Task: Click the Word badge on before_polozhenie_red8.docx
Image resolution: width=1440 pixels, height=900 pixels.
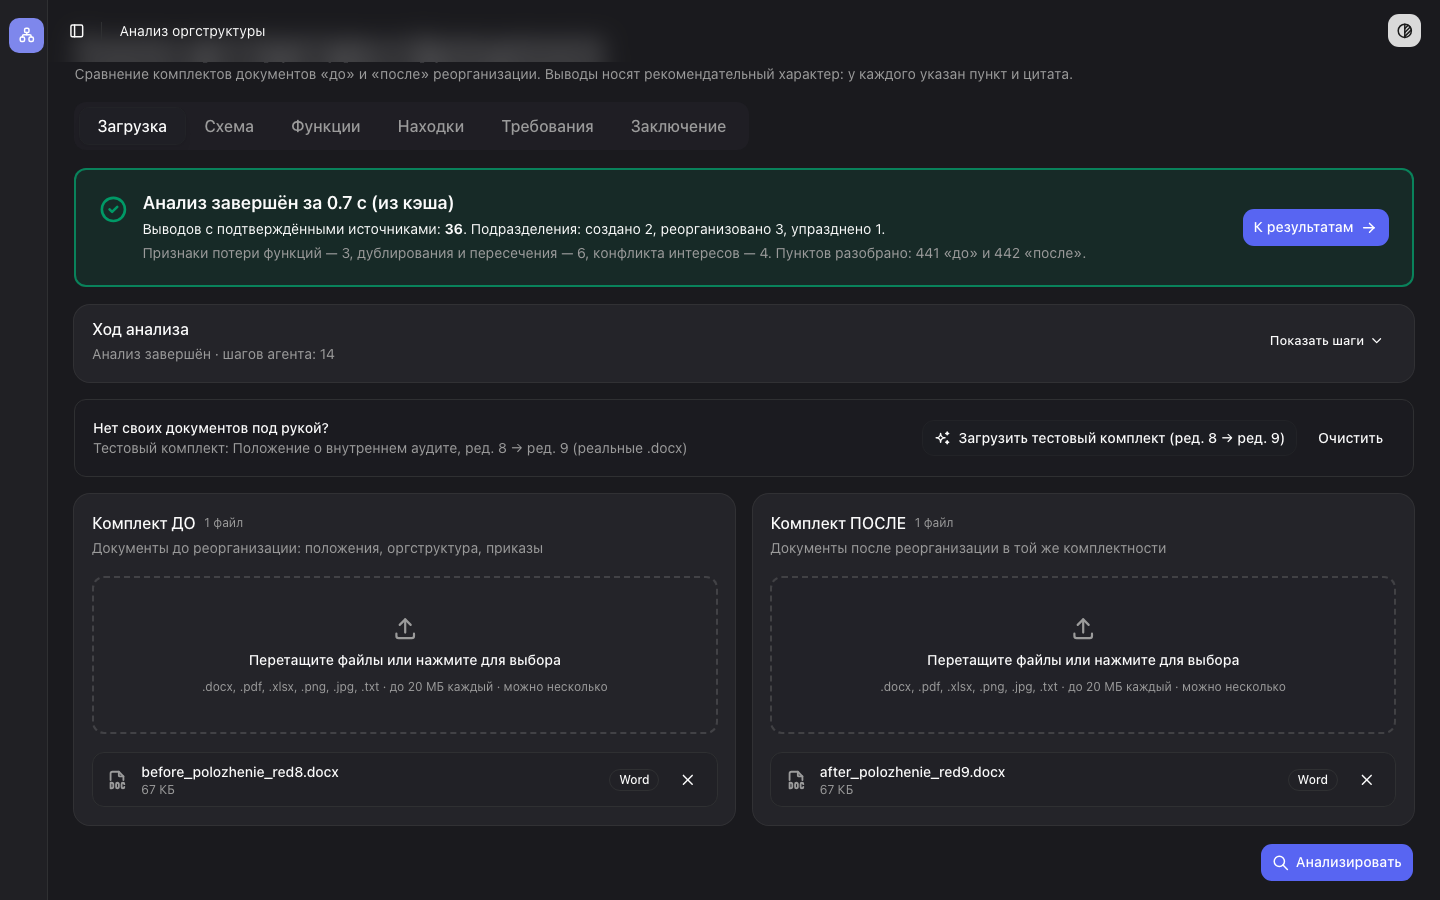Action: click(x=634, y=780)
